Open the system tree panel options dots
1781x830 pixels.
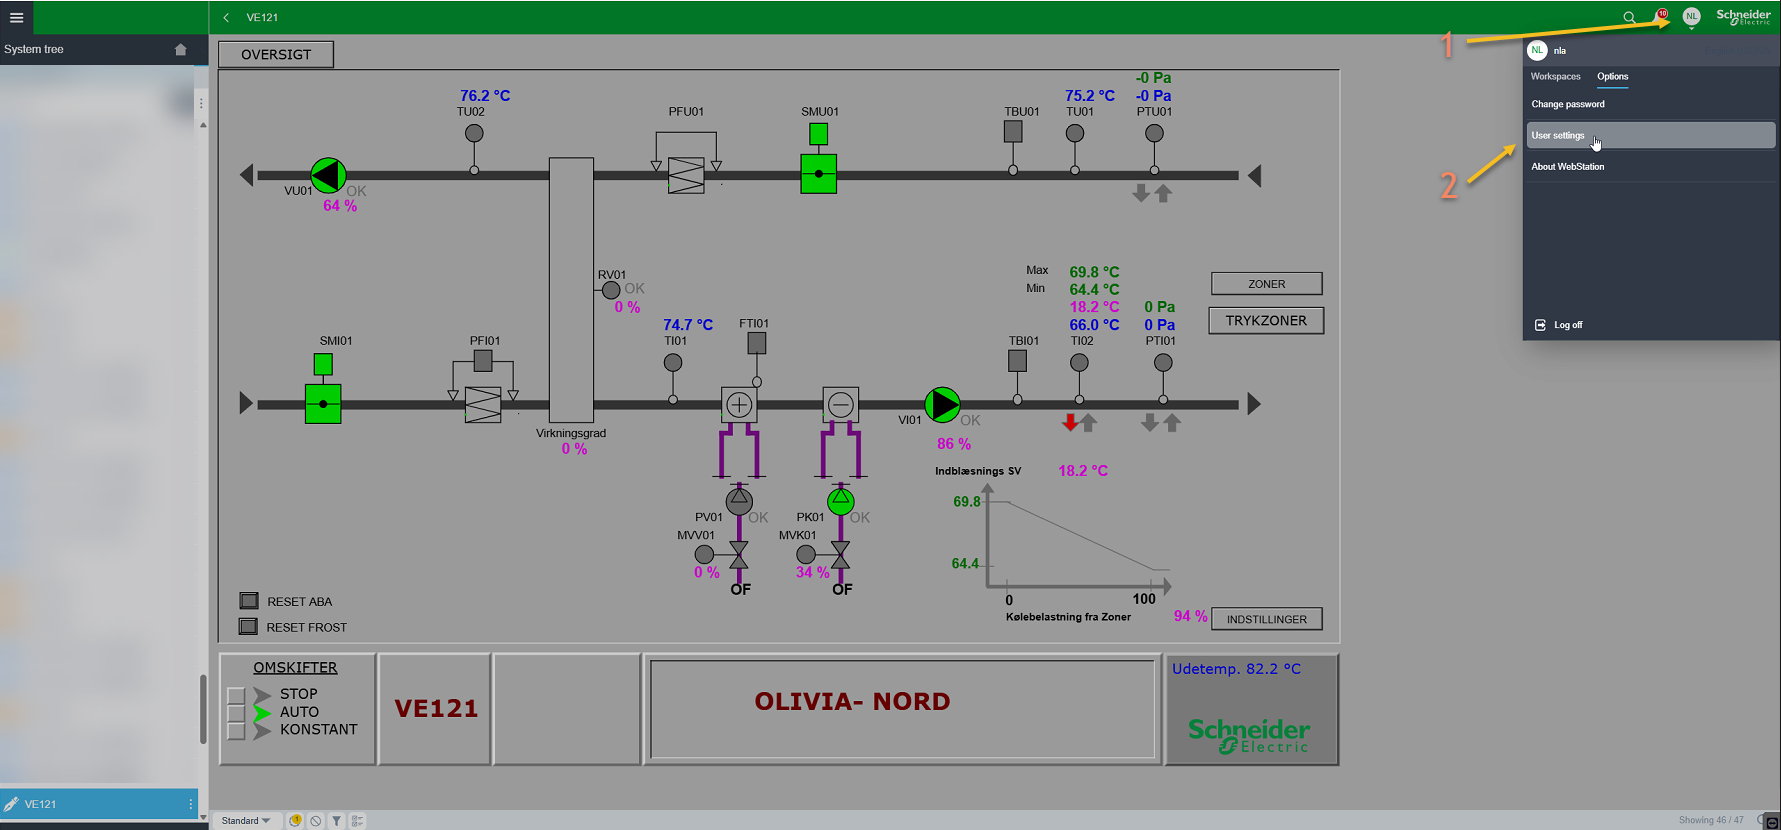tap(201, 103)
